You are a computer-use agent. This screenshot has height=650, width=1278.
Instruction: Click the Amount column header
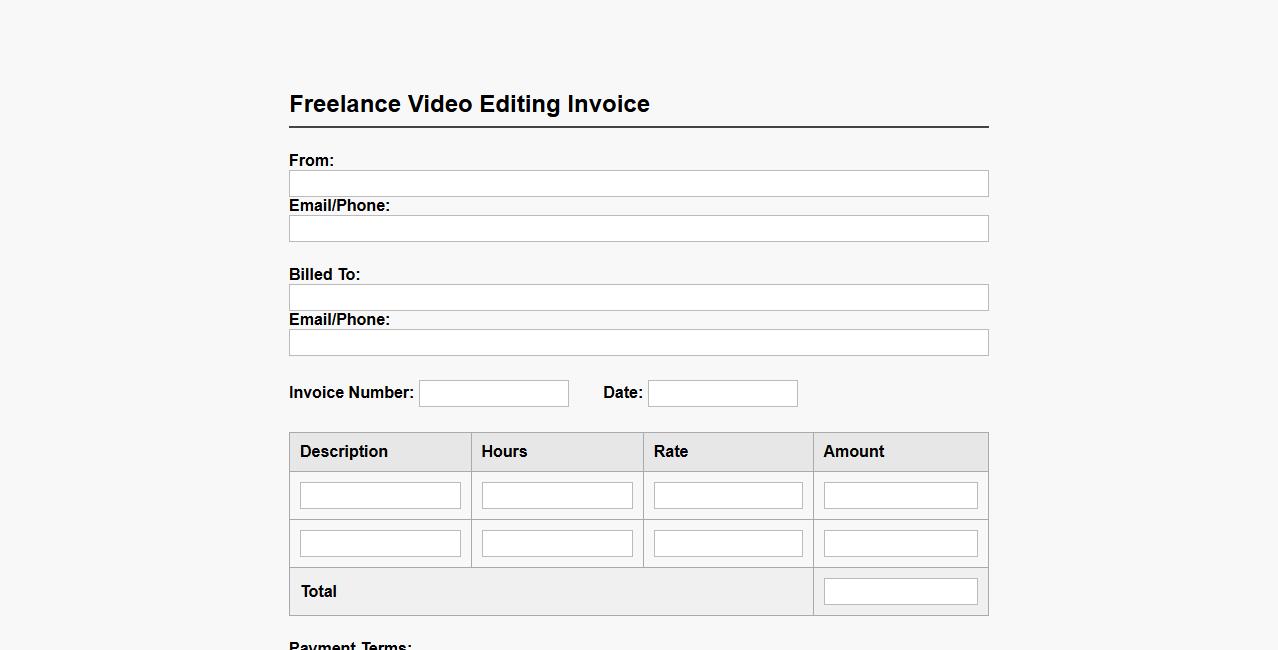click(x=854, y=452)
